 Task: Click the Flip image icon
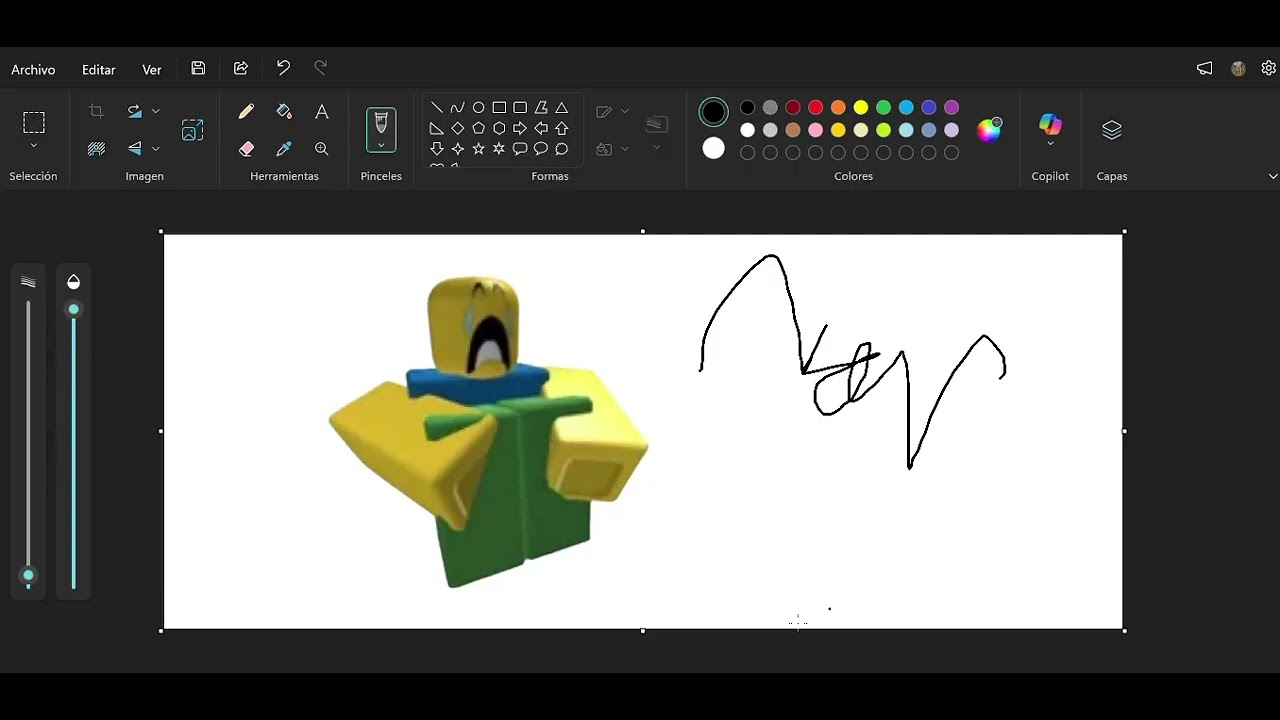[x=135, y=148]
